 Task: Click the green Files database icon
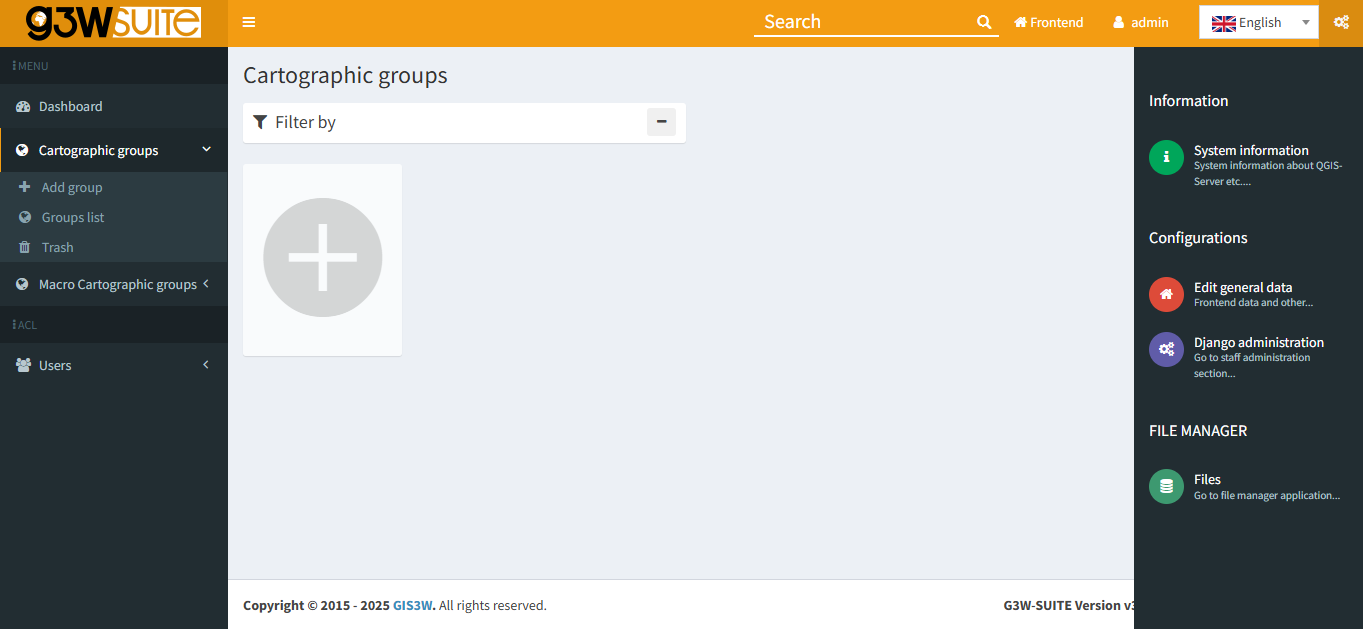pos(1166,486)
